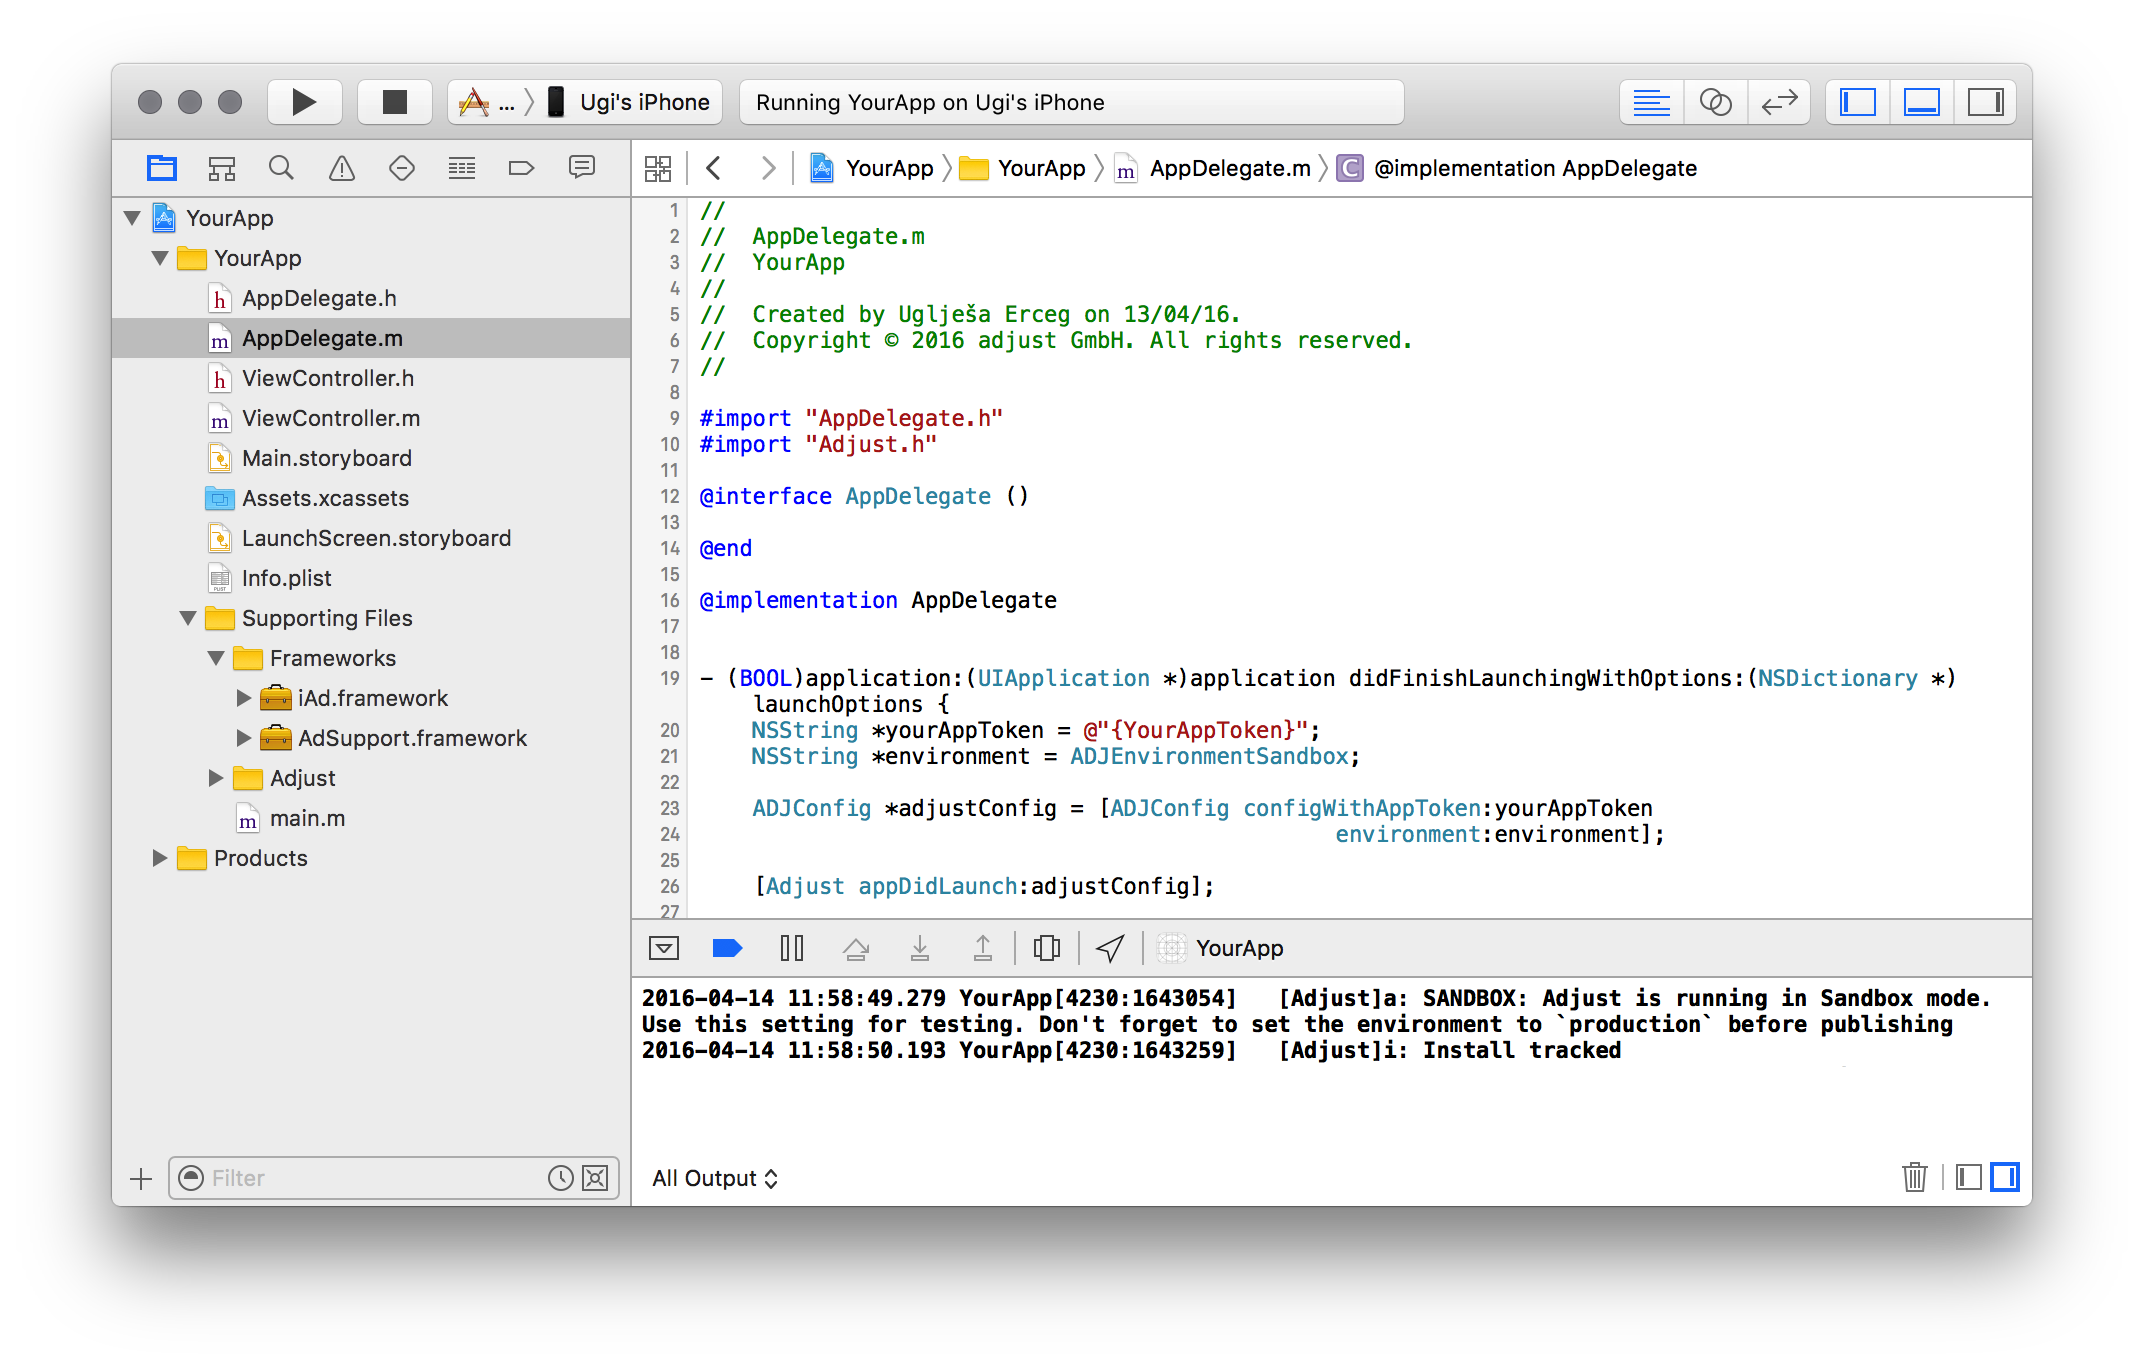Clear console with the trash icon
This screenshot has height=1366, width=2144.
click(1914, 1177)
